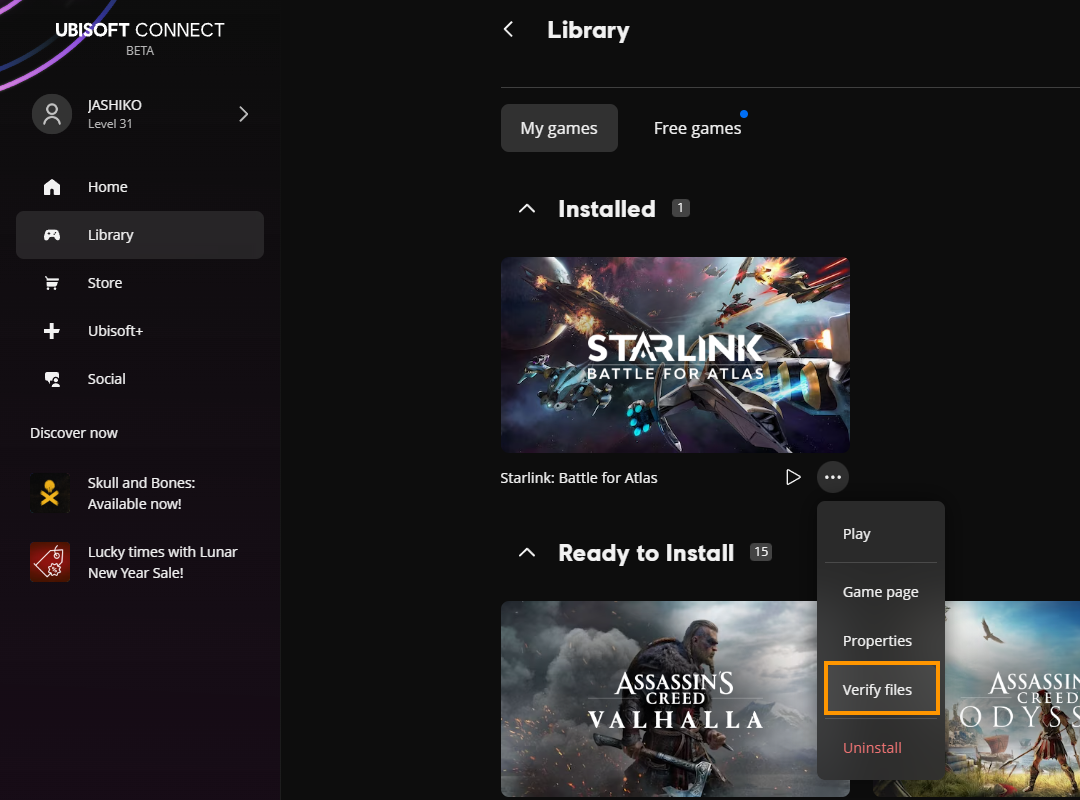The height and width of the screenshot is (800, 1080).
Task: Open the Social section
Action: click(x=140, y=379)
